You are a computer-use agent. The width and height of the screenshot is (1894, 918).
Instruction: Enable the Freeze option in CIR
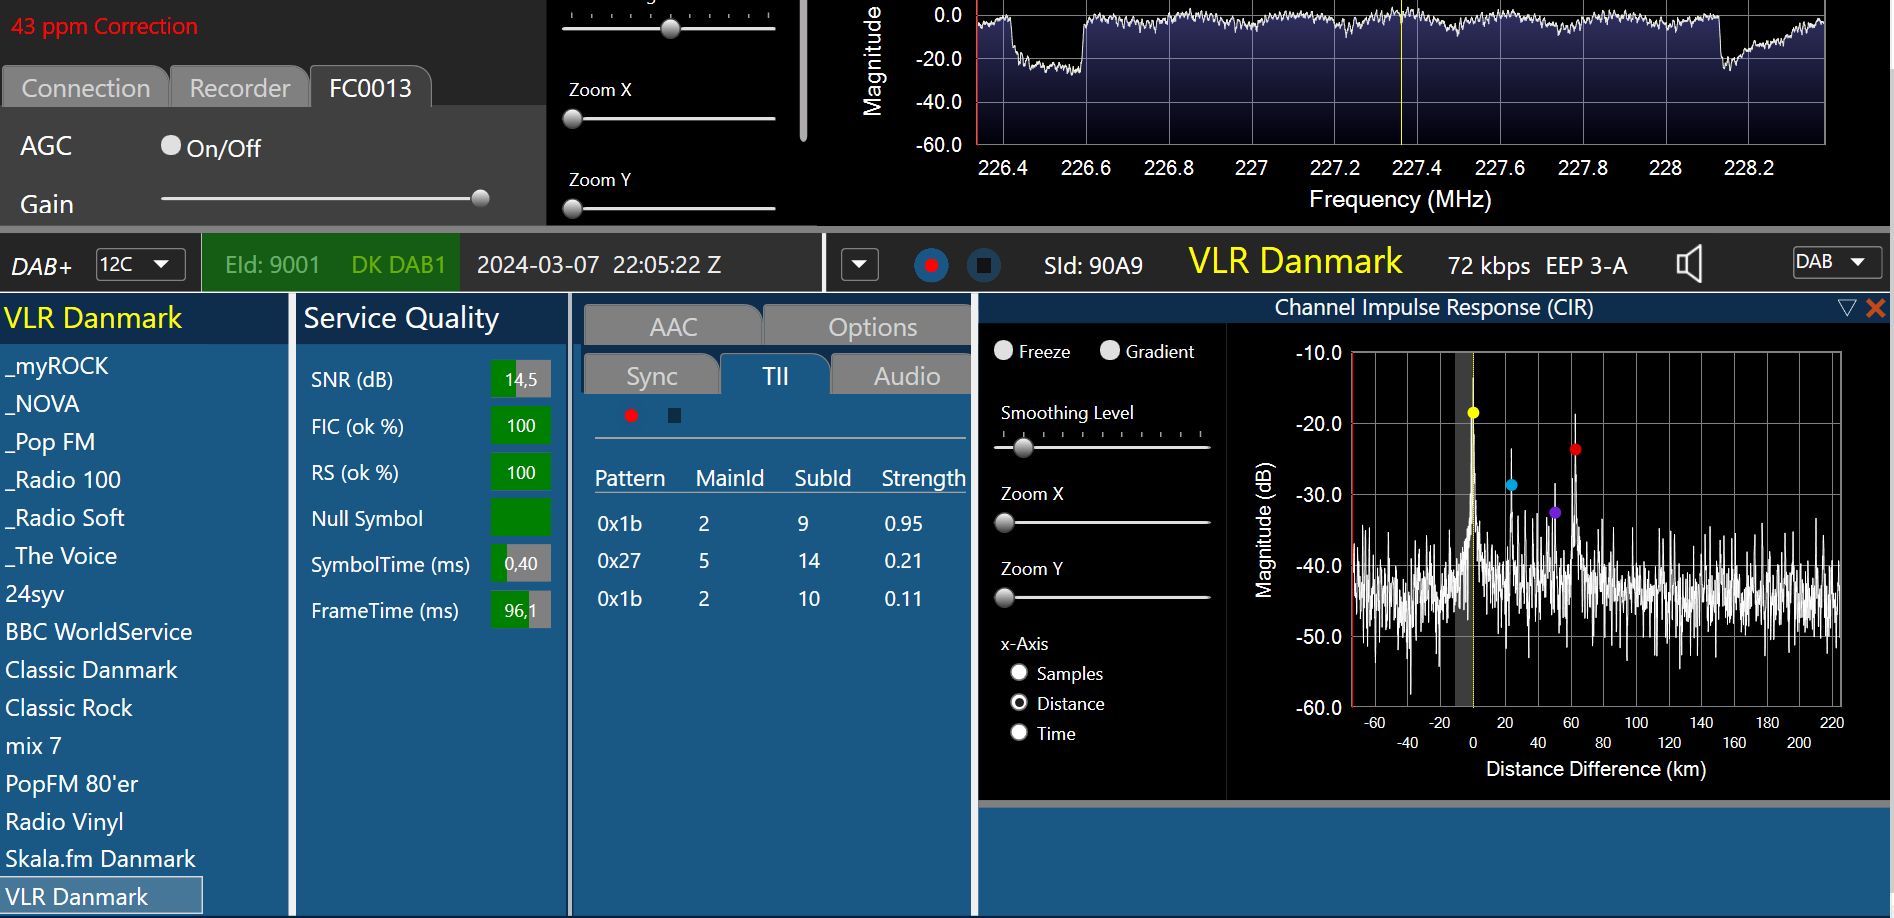click(x=1004, y=351)
